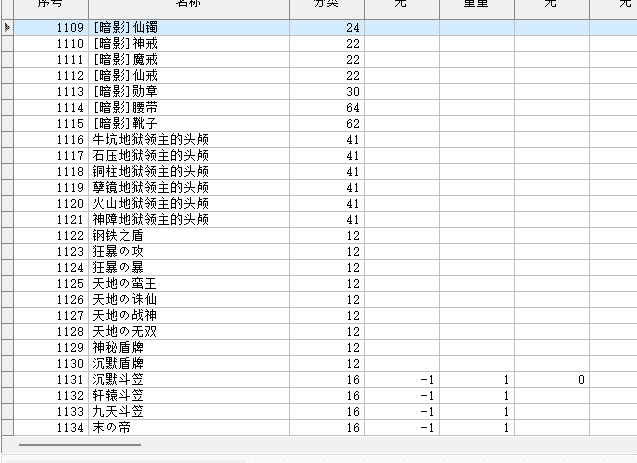This screenshot has height=463, width=637.
Task: Select serial number cell 1125
Action: click(51, 283)
